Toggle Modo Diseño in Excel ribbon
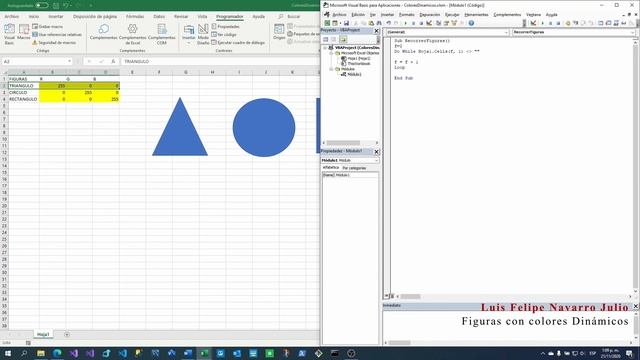Screen dimensions: 640x360 click(x=203, y=34)
